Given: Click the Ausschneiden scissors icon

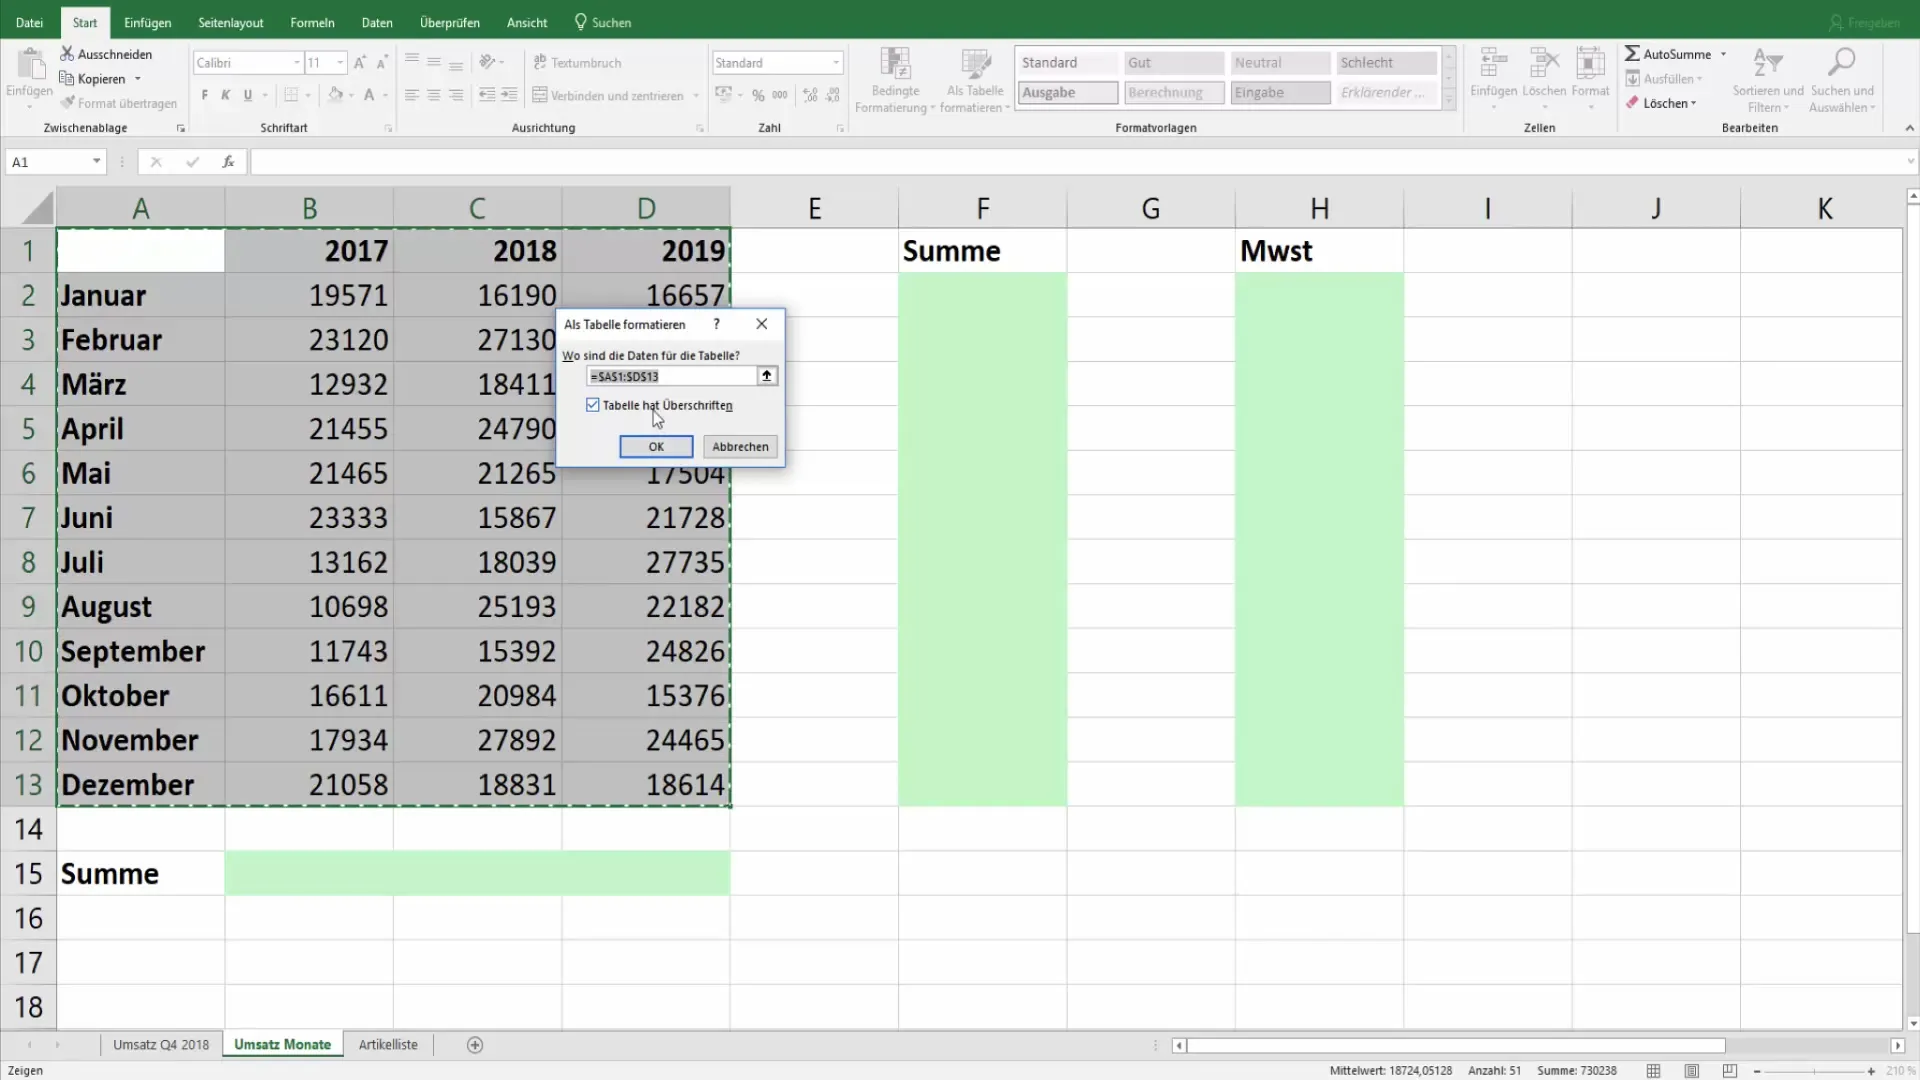Looking at the screenshot, I should coord(67,54).
